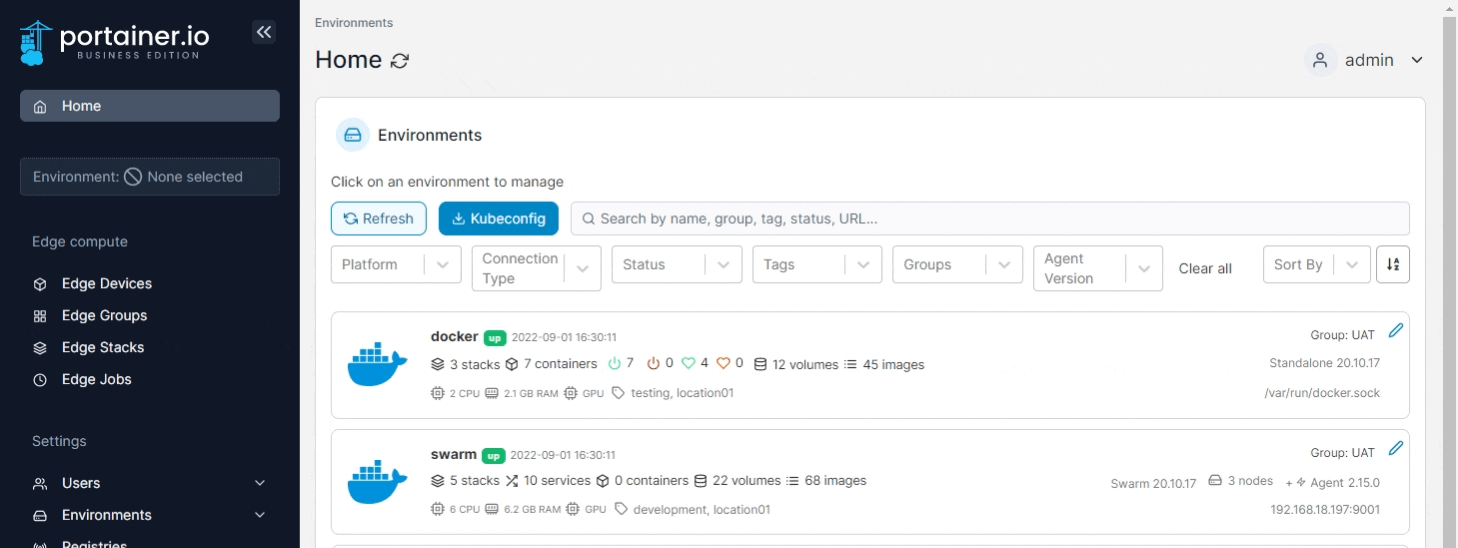Open the Status filter dropdown

click(677, 265)
